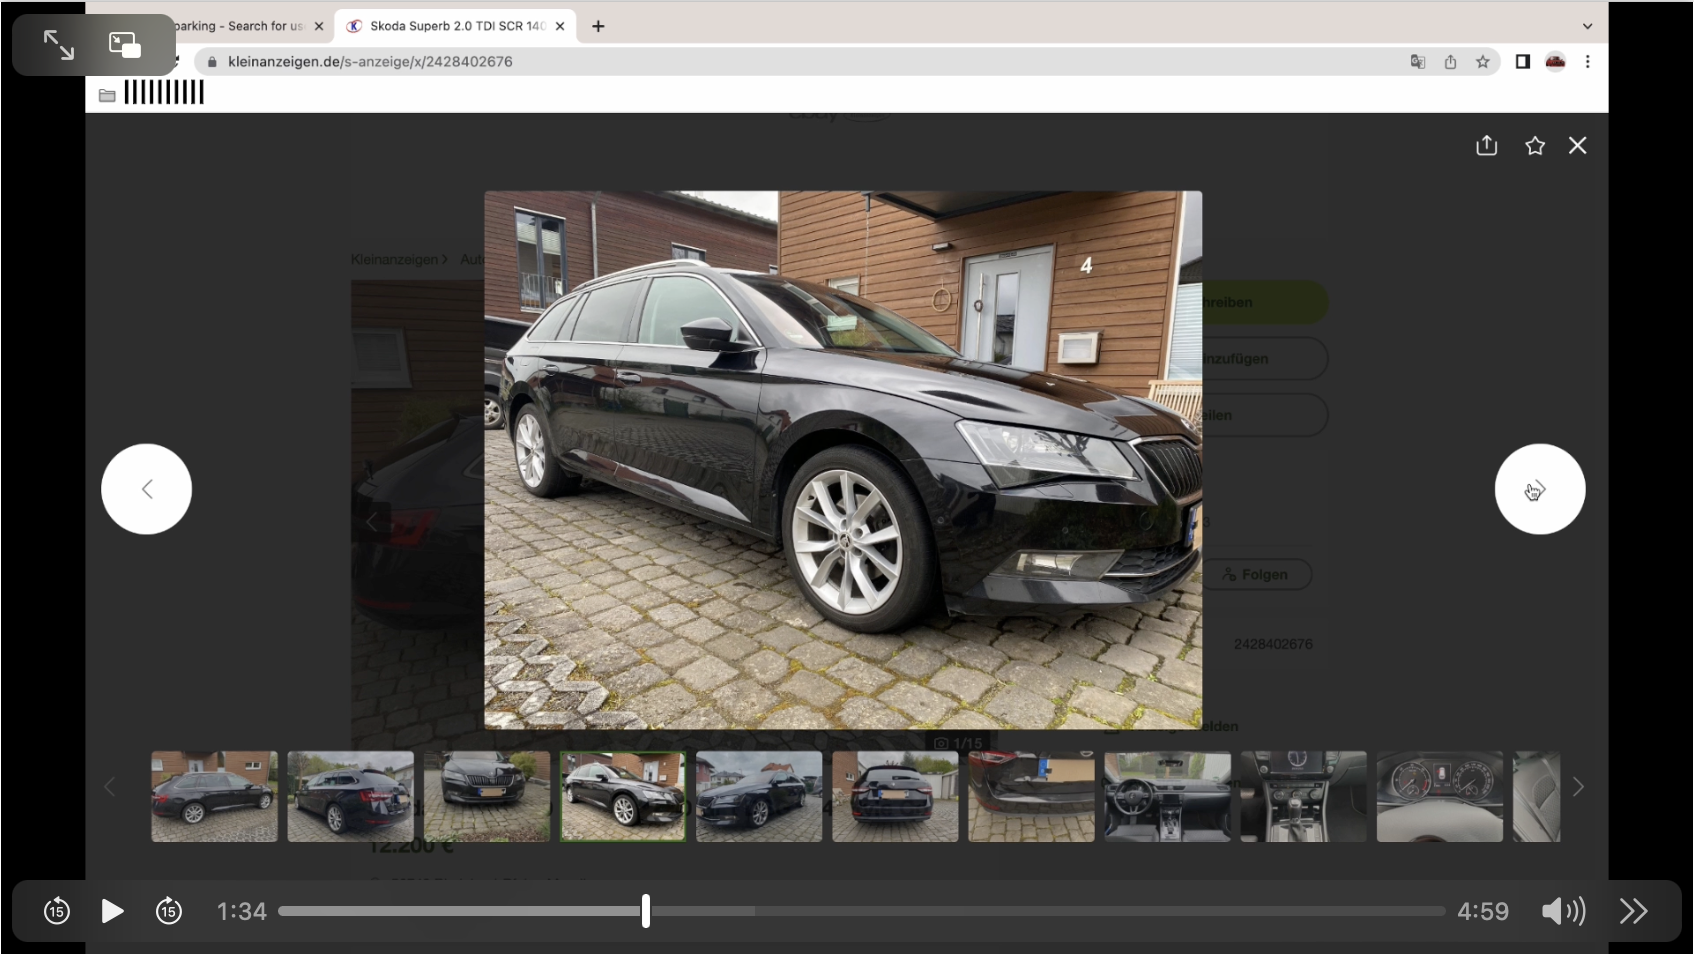This screenshot has height=954, width=1694.
Task: Open a new browser tab
Action: (598, 26)
